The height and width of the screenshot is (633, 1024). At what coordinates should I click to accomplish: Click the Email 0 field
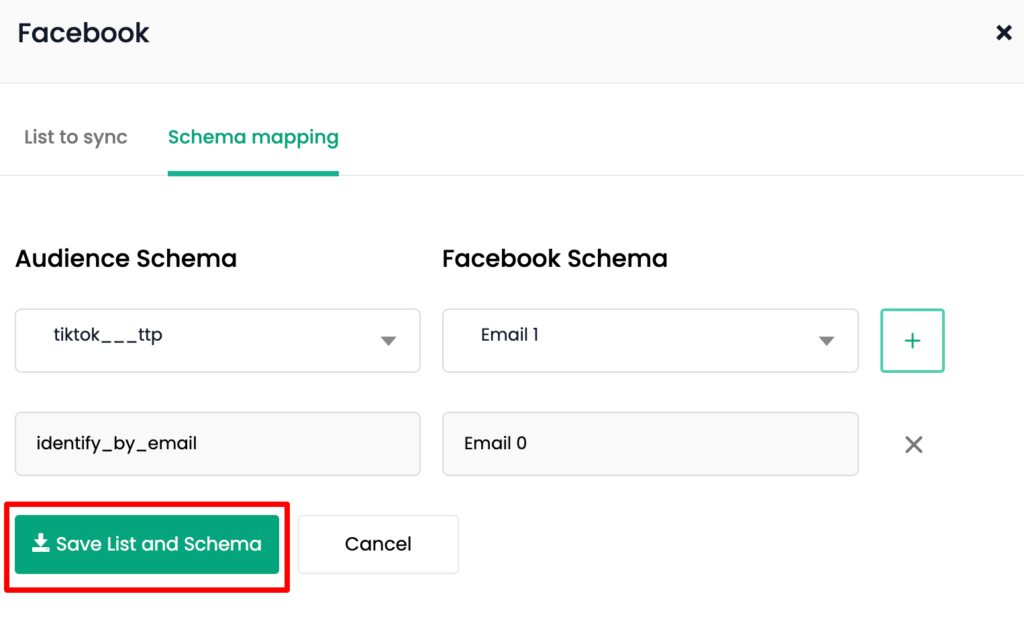[650, 444]
